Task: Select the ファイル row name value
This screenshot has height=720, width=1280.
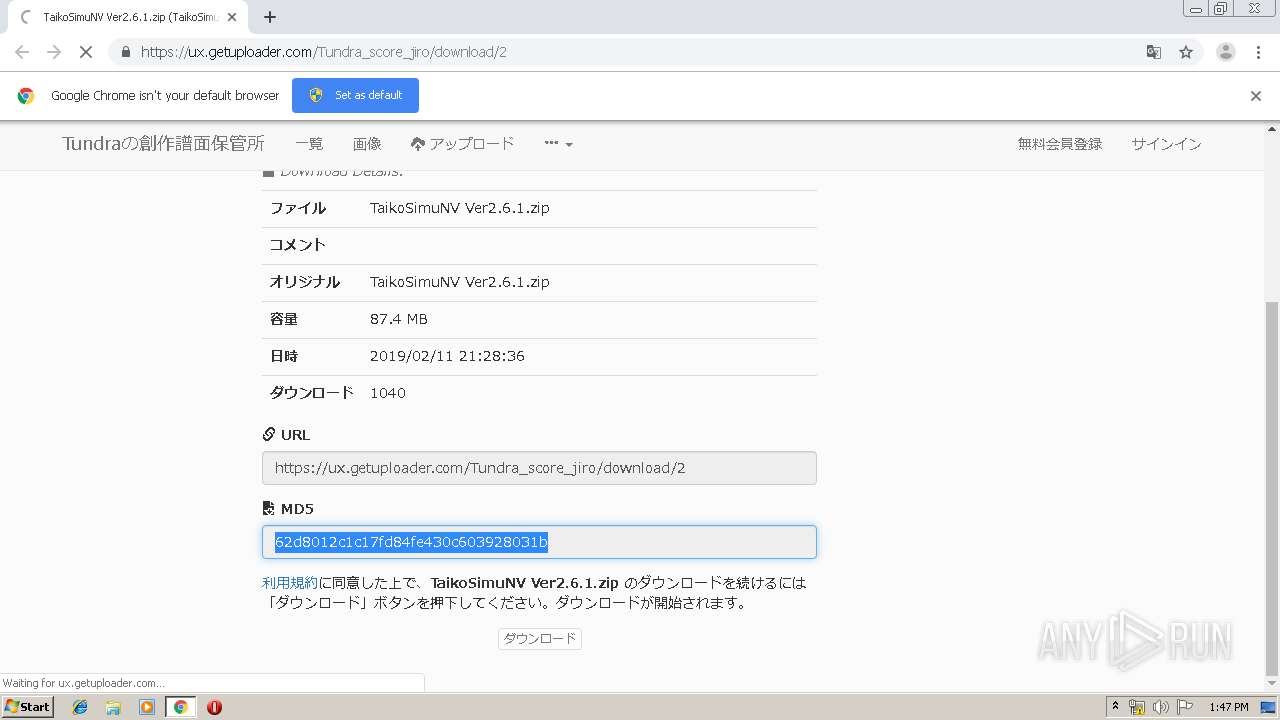Action: tap(459, 208)
